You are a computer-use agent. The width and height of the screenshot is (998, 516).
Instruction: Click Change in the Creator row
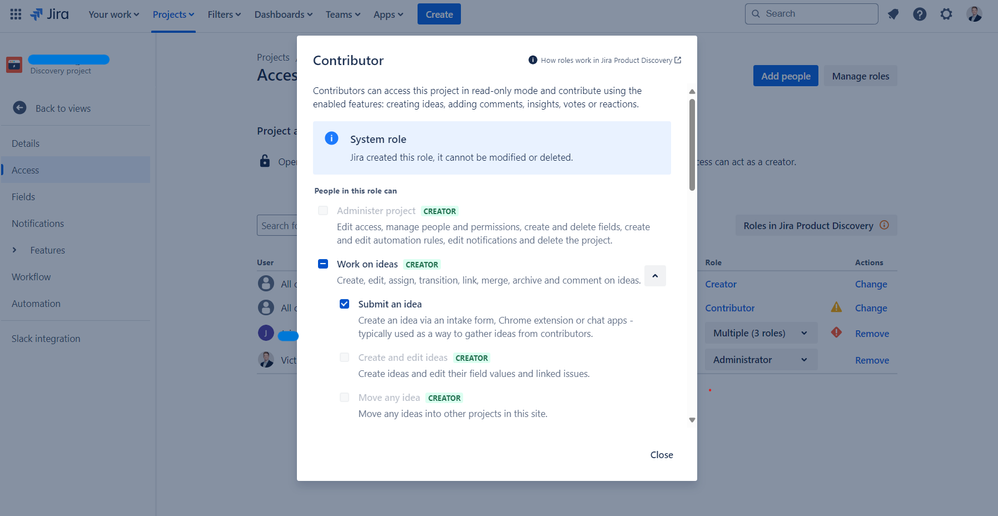[x=871, y=284]
